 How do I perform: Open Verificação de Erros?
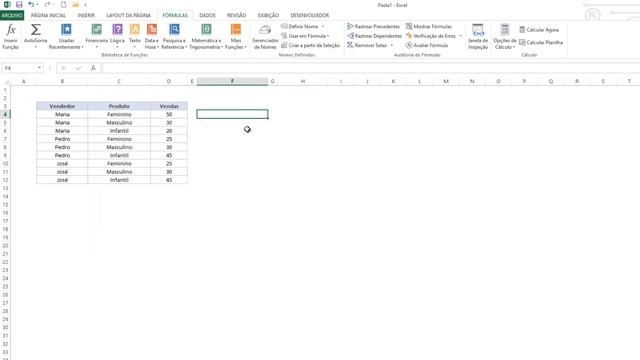click(431, 36)
